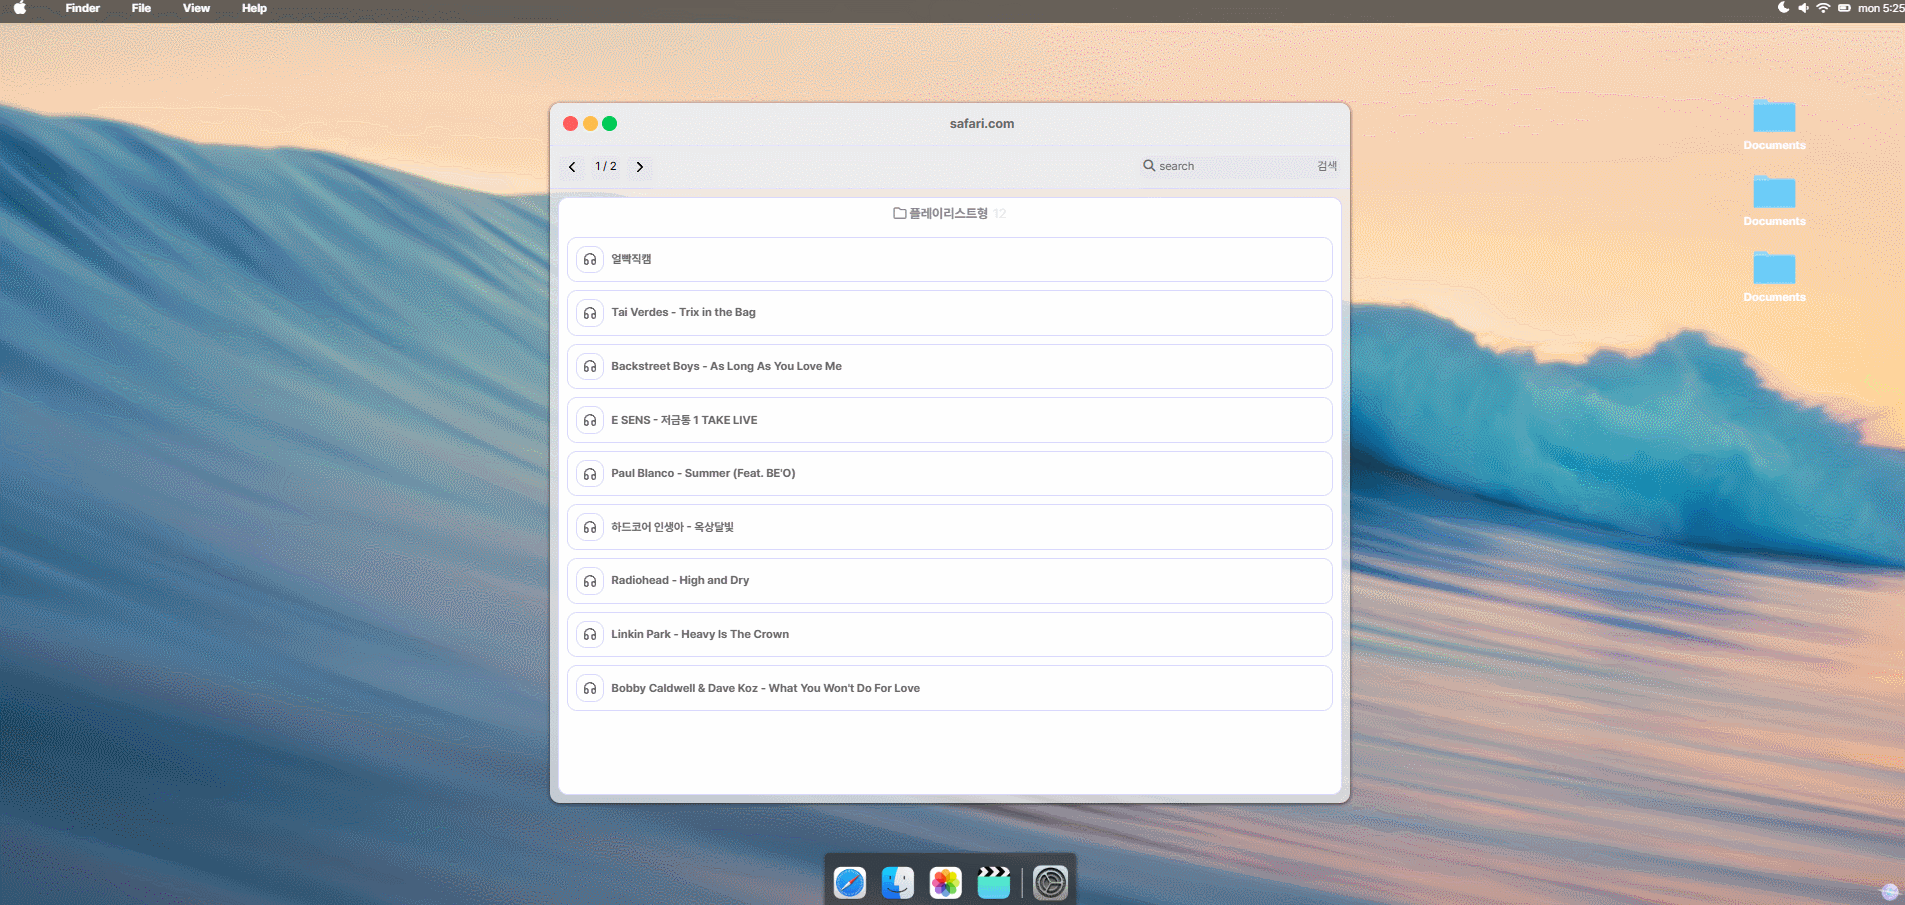Click the safari.com window title
Screen dimensions: 1905x905
coord(982,124)
